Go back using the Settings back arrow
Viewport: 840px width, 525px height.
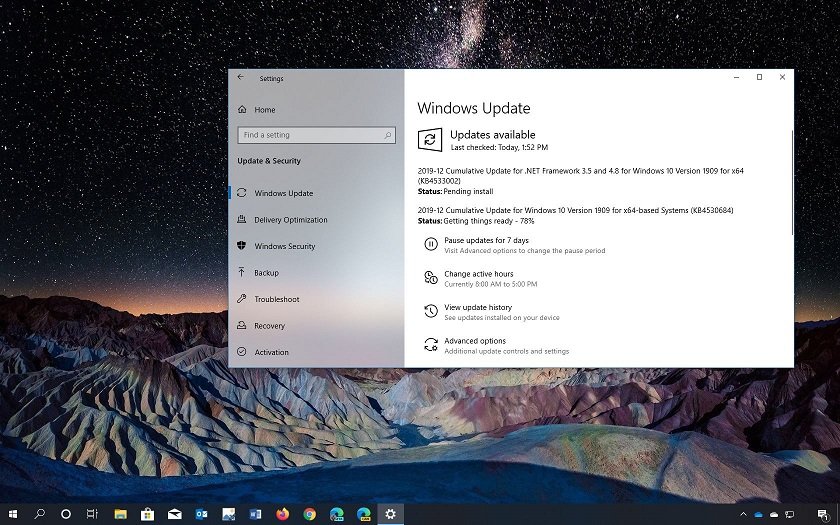[x=240, y=77]
